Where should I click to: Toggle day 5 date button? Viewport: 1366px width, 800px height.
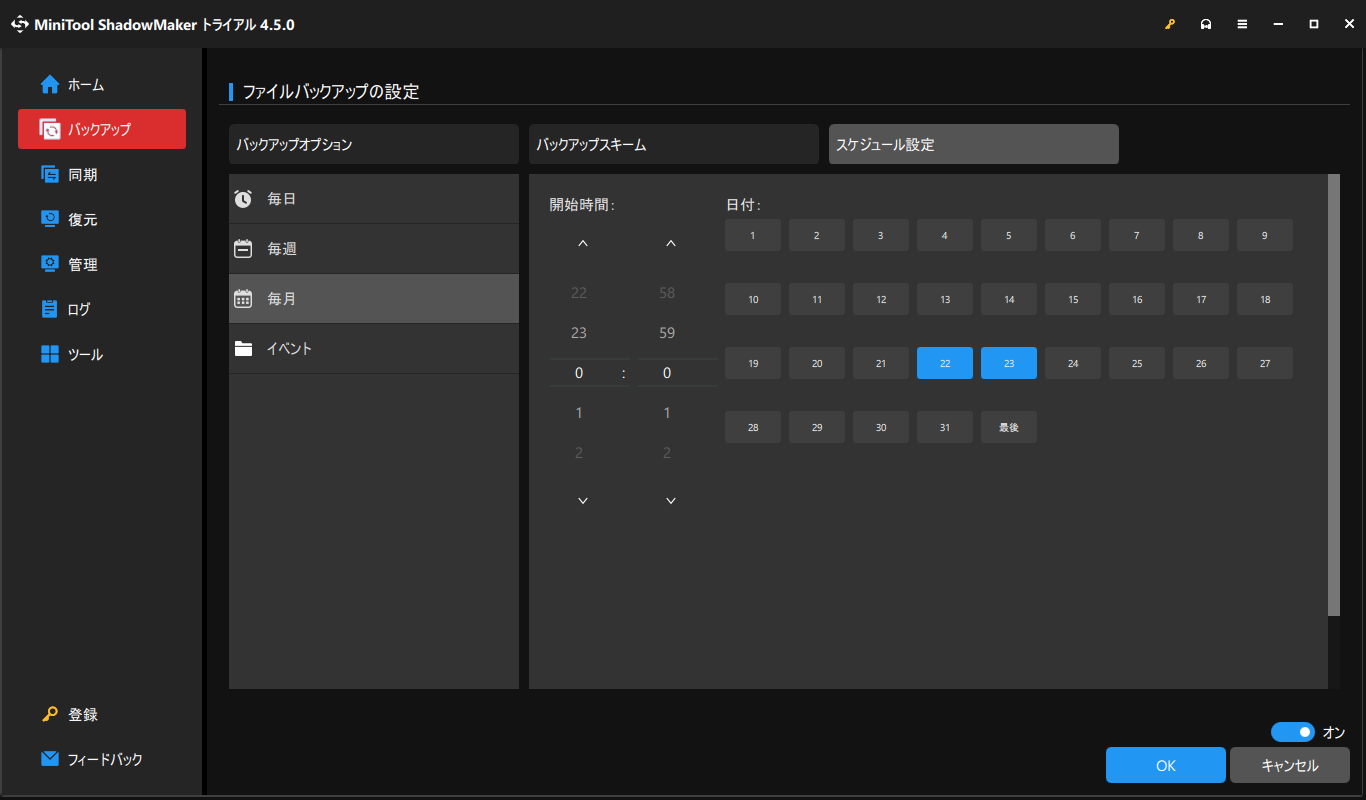pyautogui.click(x=1009, y=235)
